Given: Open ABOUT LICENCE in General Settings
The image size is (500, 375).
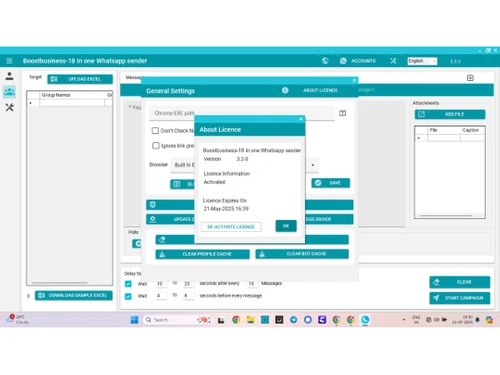Looking at the screenshot, I should (320, 90).
